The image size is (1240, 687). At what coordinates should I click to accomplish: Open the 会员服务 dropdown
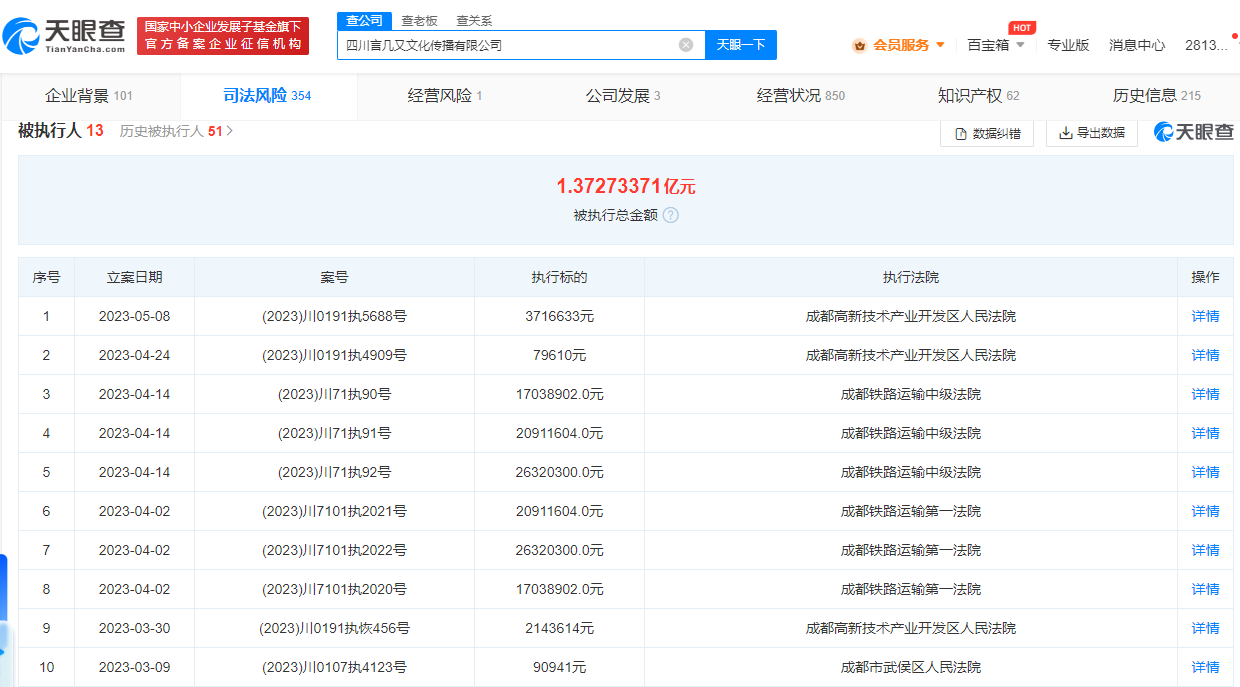click(940, 45)
